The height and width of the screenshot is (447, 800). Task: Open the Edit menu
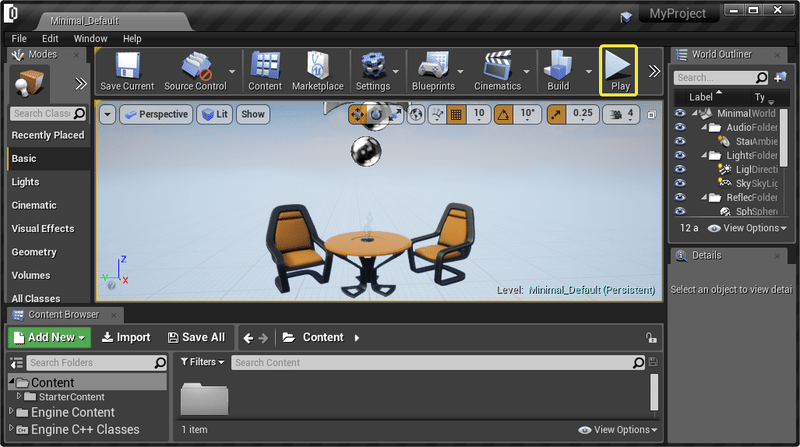50,38
